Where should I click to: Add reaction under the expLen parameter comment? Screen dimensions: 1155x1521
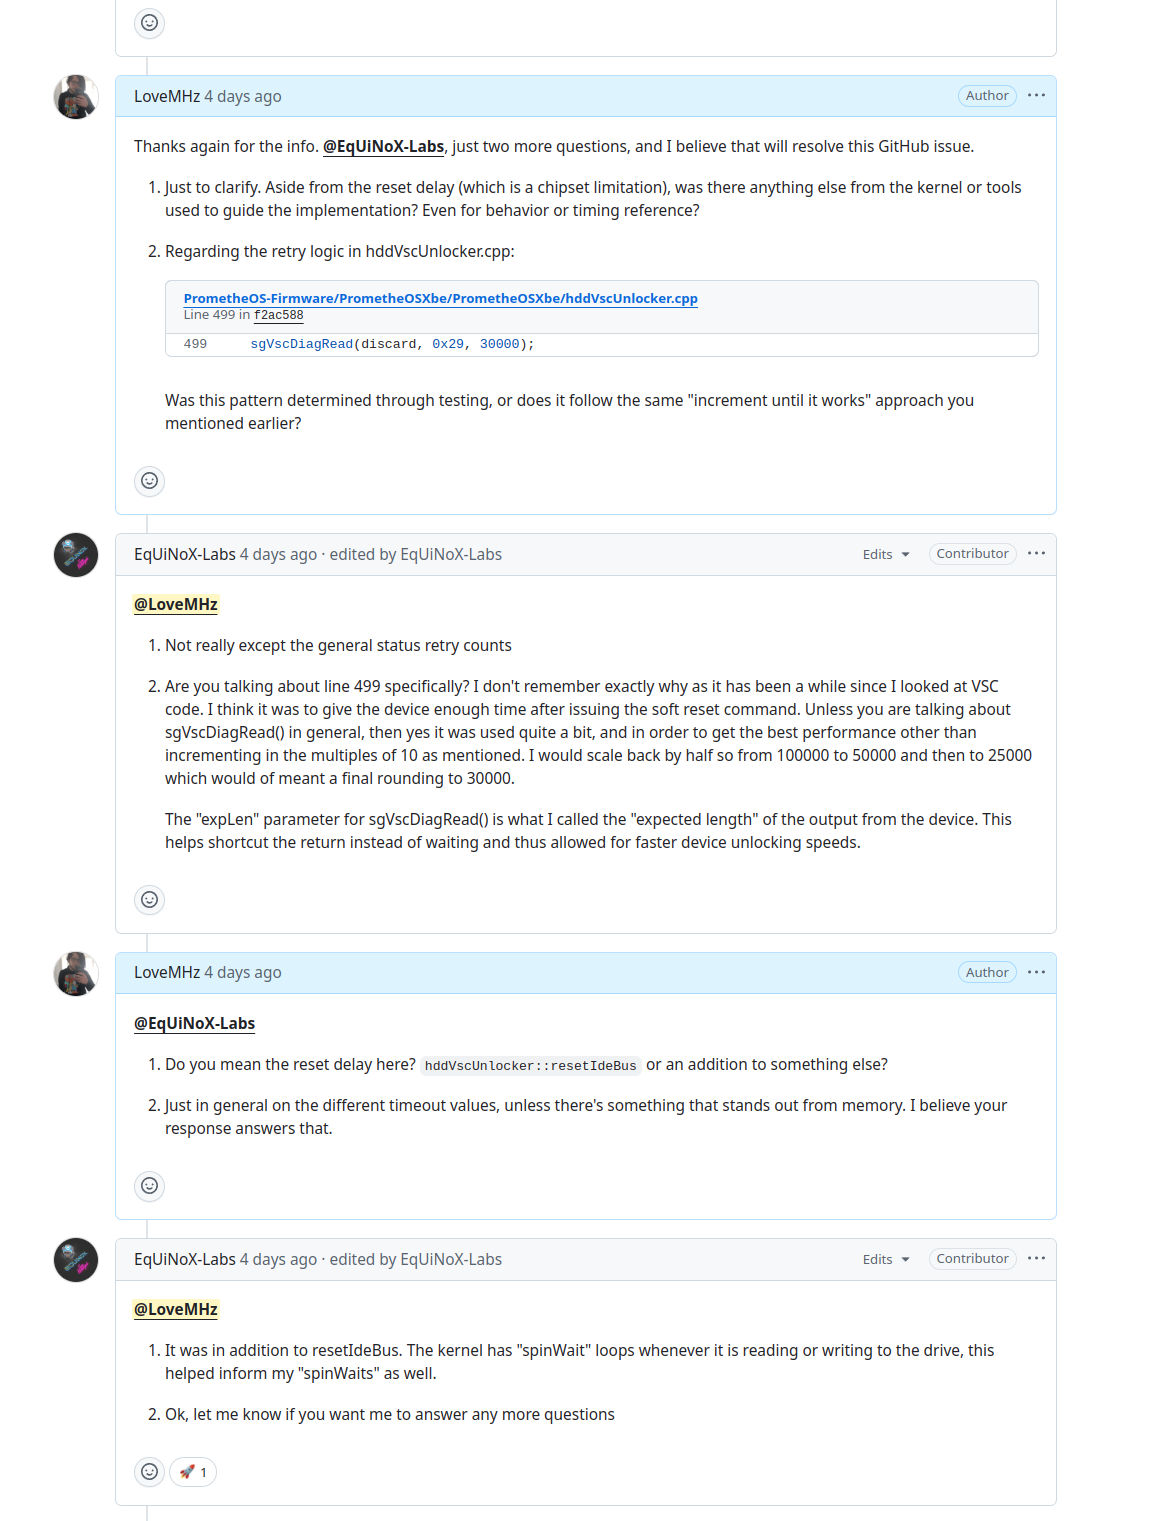tap(149, 900)
